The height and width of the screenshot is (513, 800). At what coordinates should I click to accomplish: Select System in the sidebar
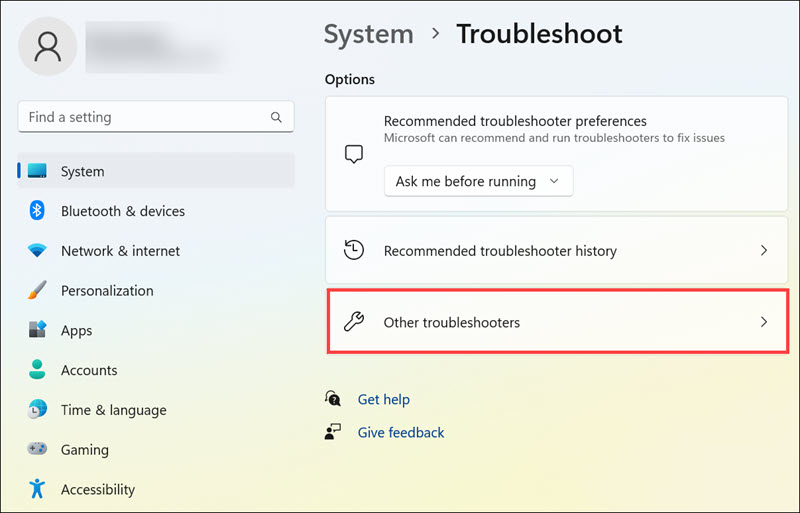pyautogui.click(x=82, y=171)
